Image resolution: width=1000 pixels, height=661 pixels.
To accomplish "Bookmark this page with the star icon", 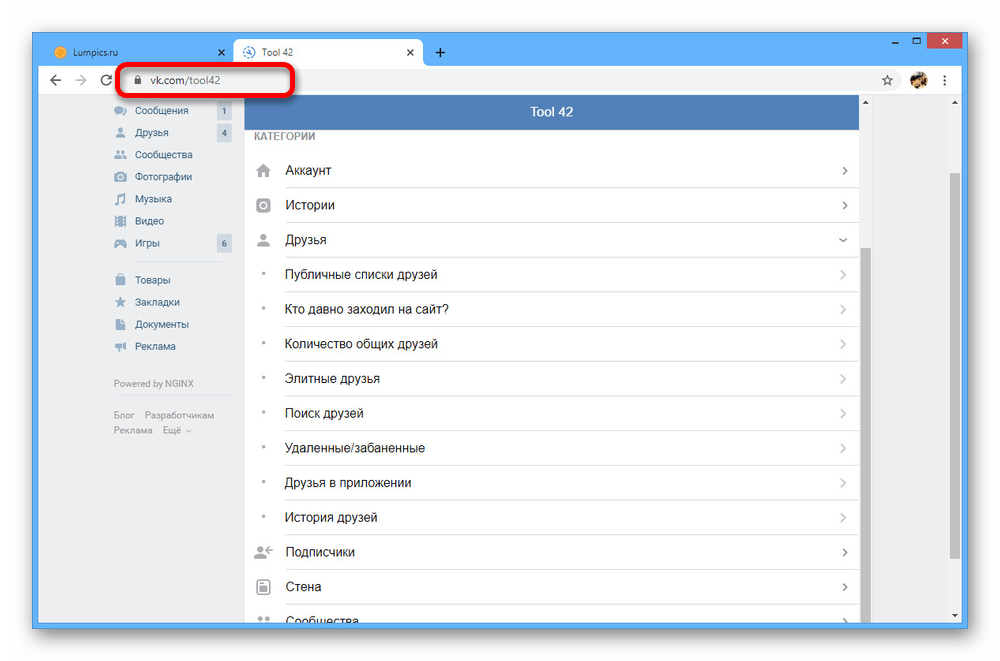I will (887, 80).
